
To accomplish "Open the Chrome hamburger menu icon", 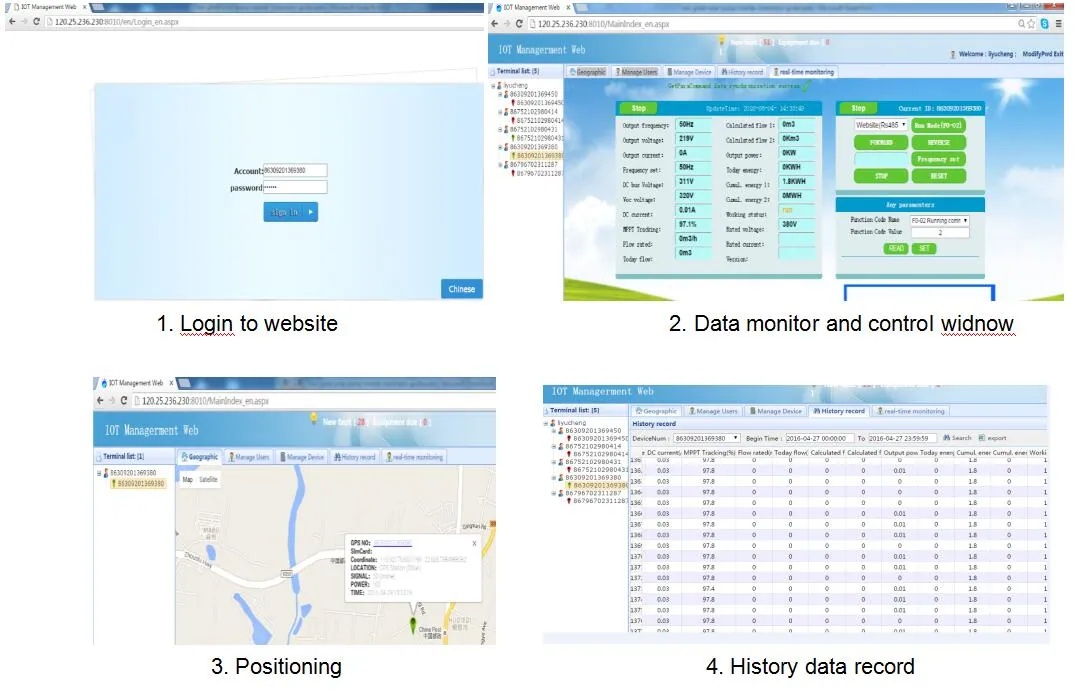I will (1059, 23).
